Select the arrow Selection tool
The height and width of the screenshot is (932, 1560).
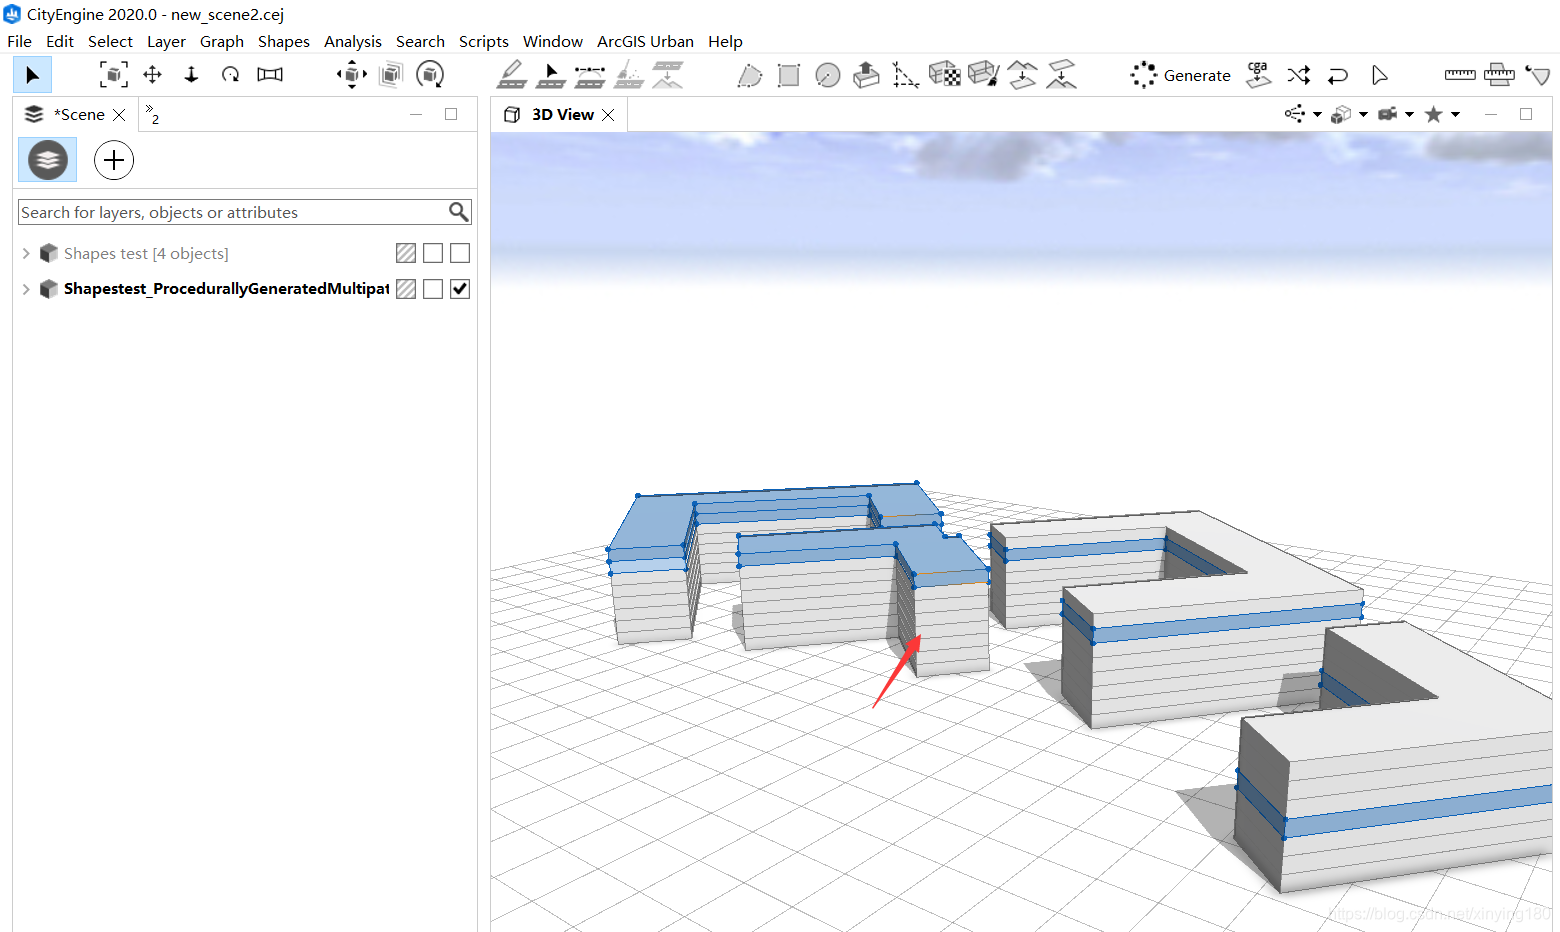click(32, 75)
